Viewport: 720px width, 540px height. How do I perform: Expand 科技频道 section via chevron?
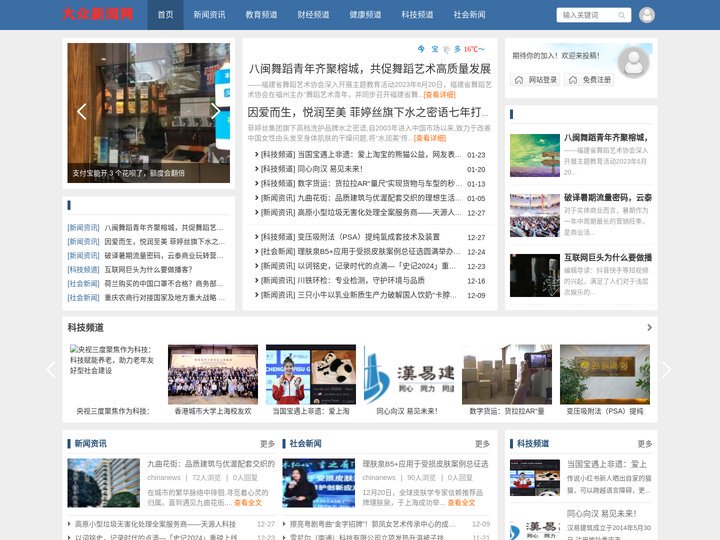(649, 327)
